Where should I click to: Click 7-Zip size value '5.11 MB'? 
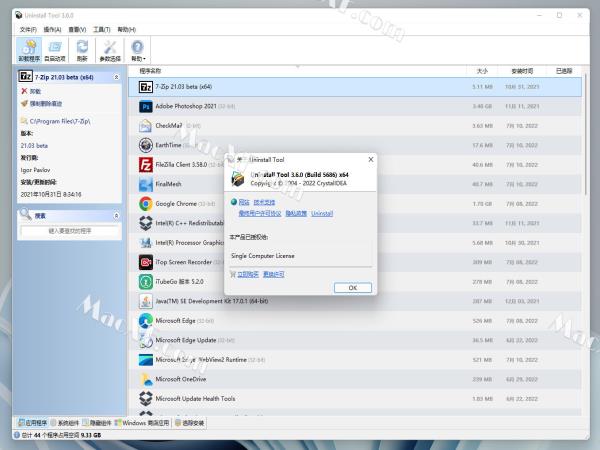coord(483,87)
